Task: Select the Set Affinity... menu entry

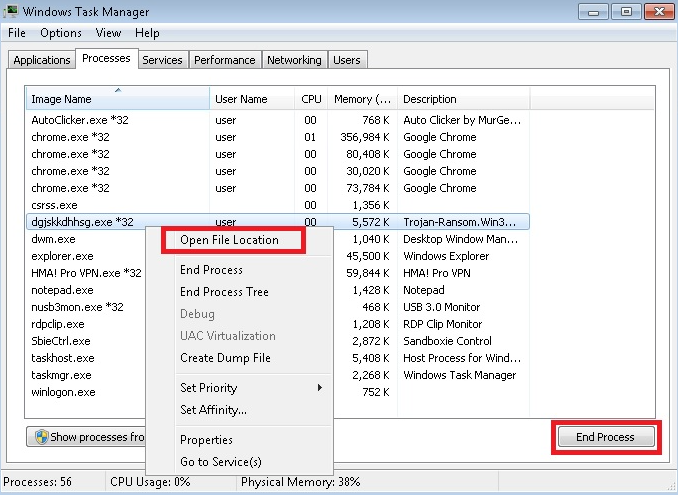Action: click(x=213, y=410)
